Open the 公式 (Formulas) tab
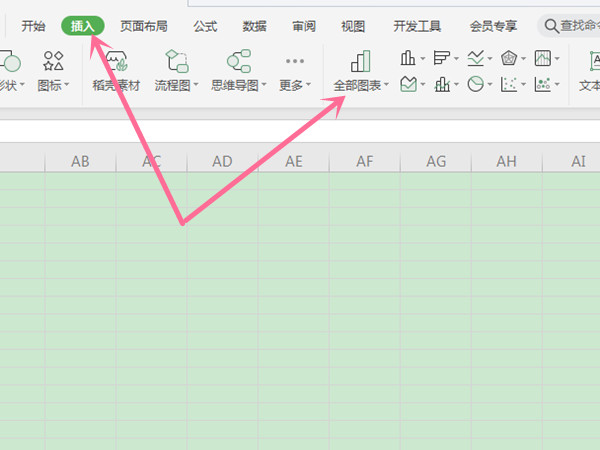Image resolution: width=600 pixels, height=450 pixels. pos(205,27)
